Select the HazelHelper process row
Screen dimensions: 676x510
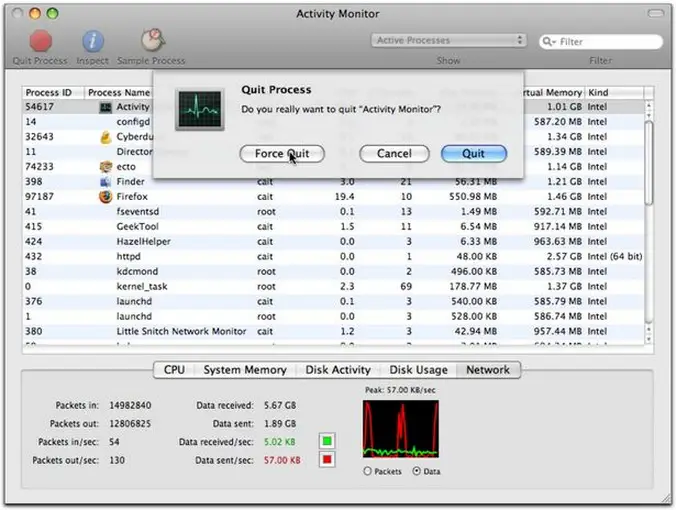(x=333, y=242)
